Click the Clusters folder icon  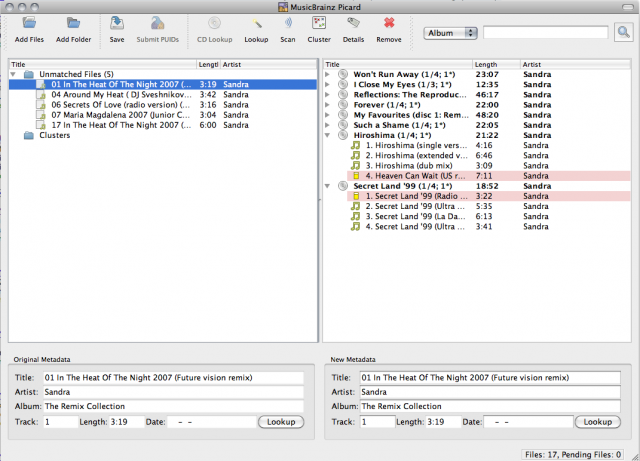coord(29,135)
